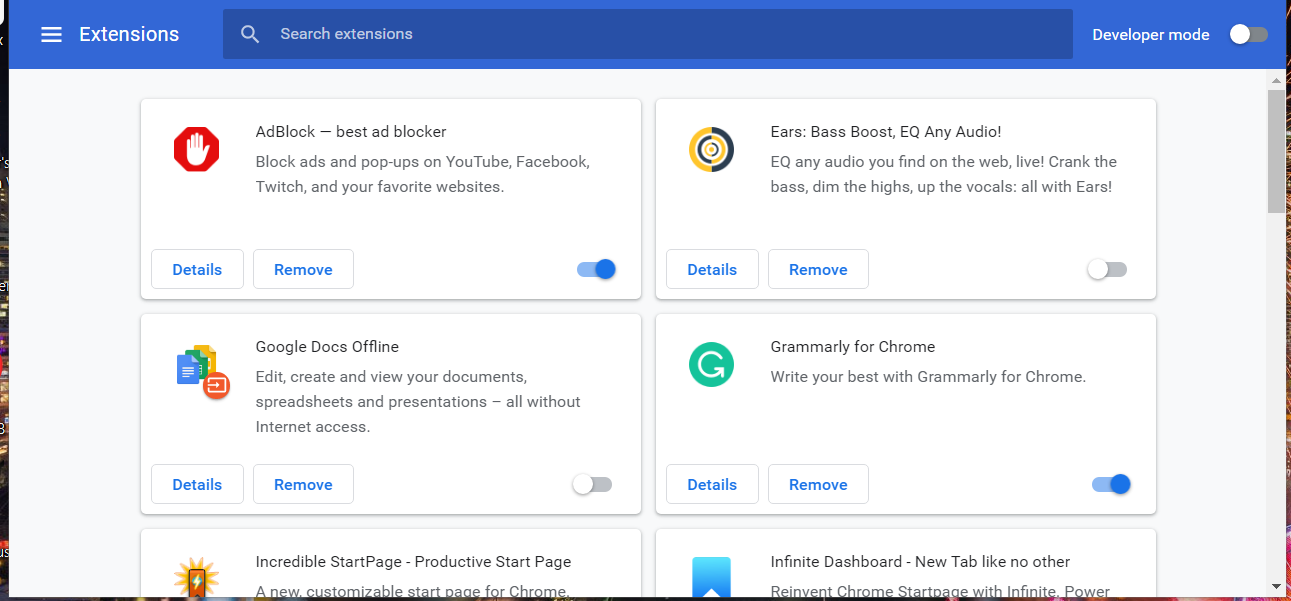Image resolution: width=1291 pixels, height=601 pixels.
Task: Click the vertical scrollbar thumb
Action: coord(1277,151)
